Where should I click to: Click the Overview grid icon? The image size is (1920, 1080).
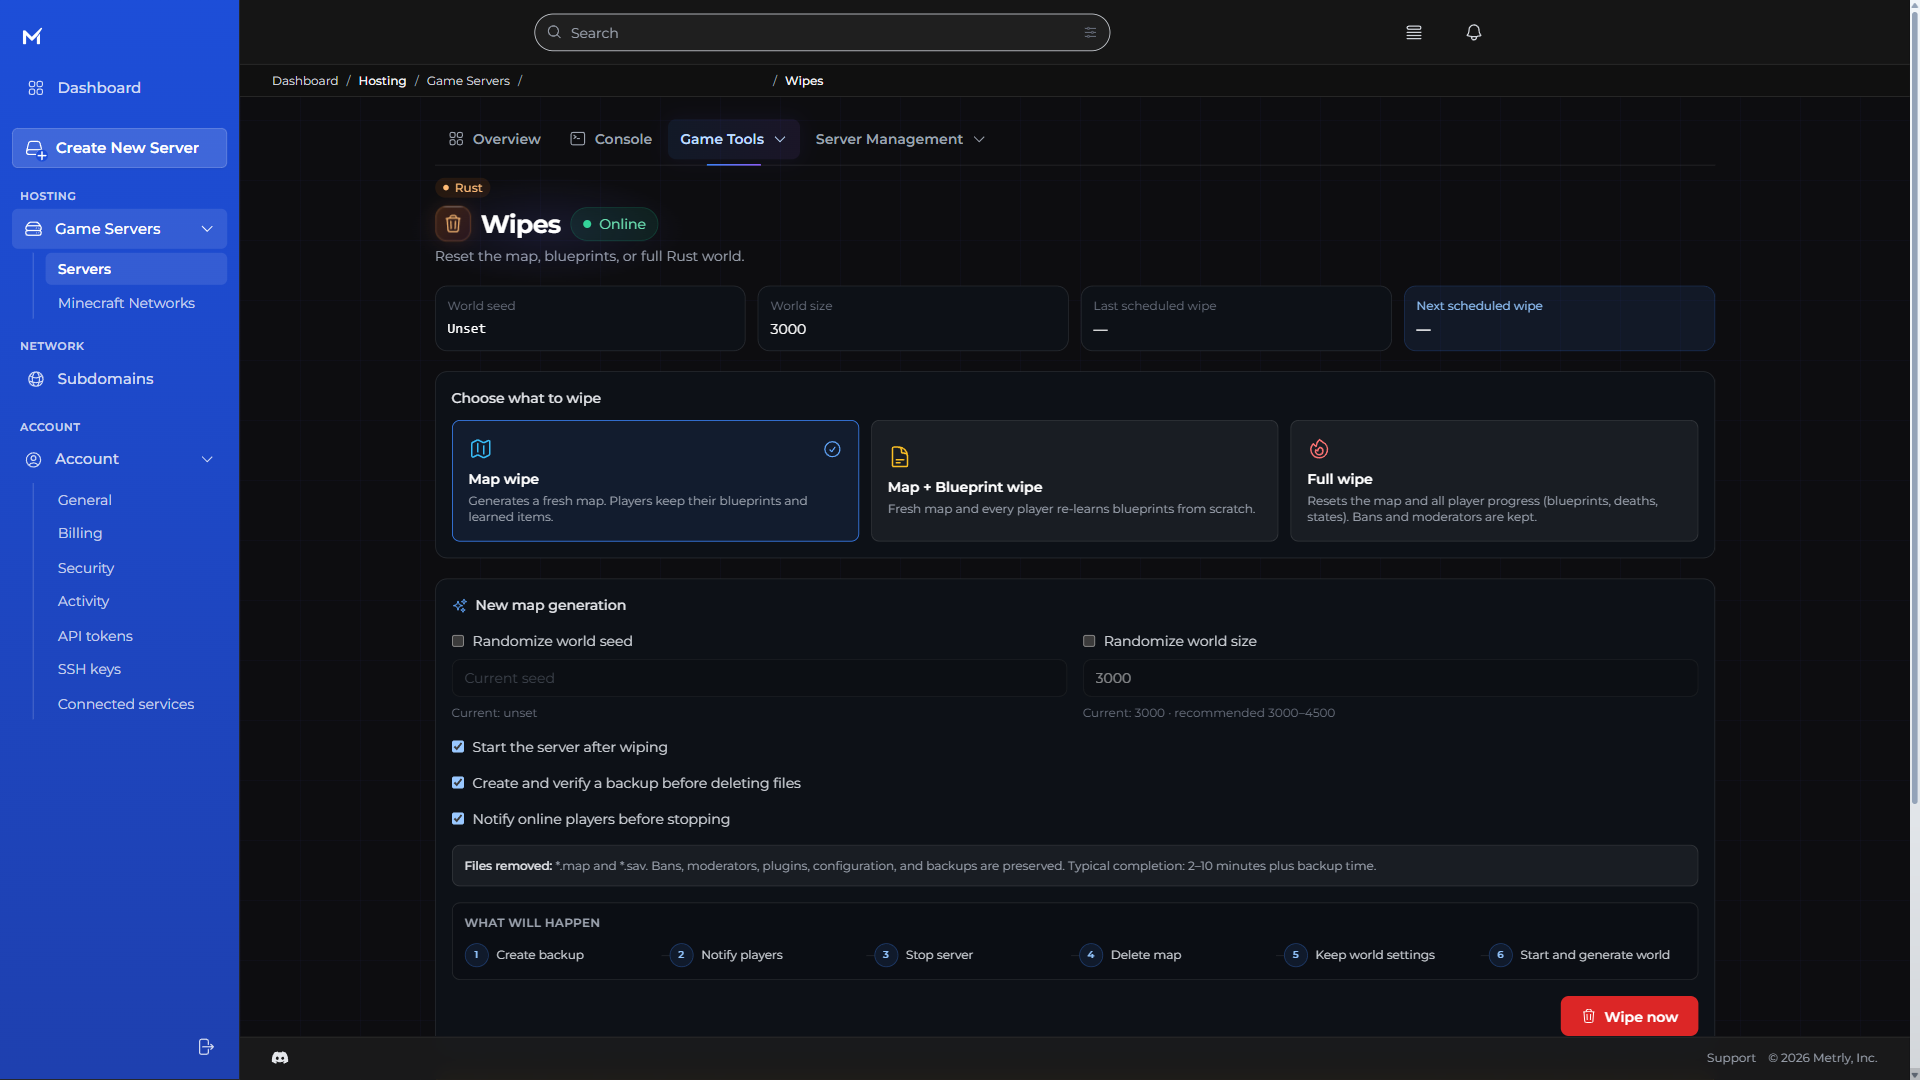click(456, 139)
